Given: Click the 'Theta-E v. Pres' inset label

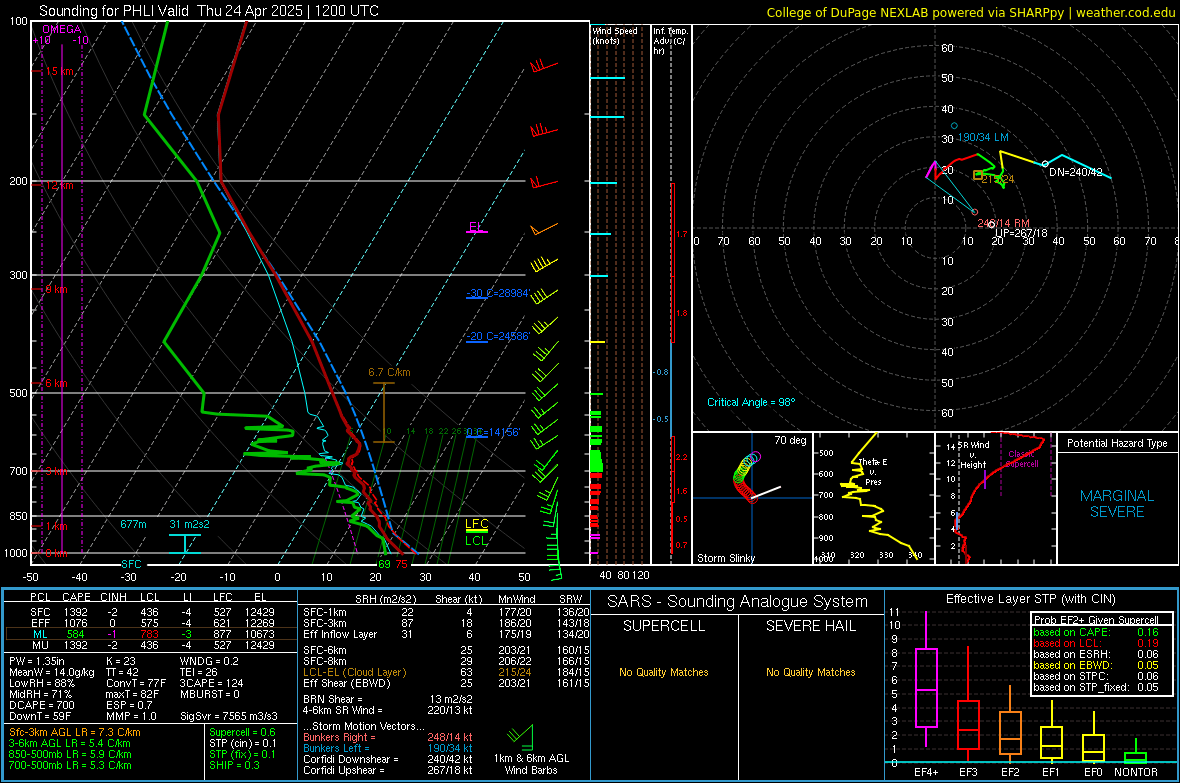Looking at the screenshot, I should pos(873,472).
